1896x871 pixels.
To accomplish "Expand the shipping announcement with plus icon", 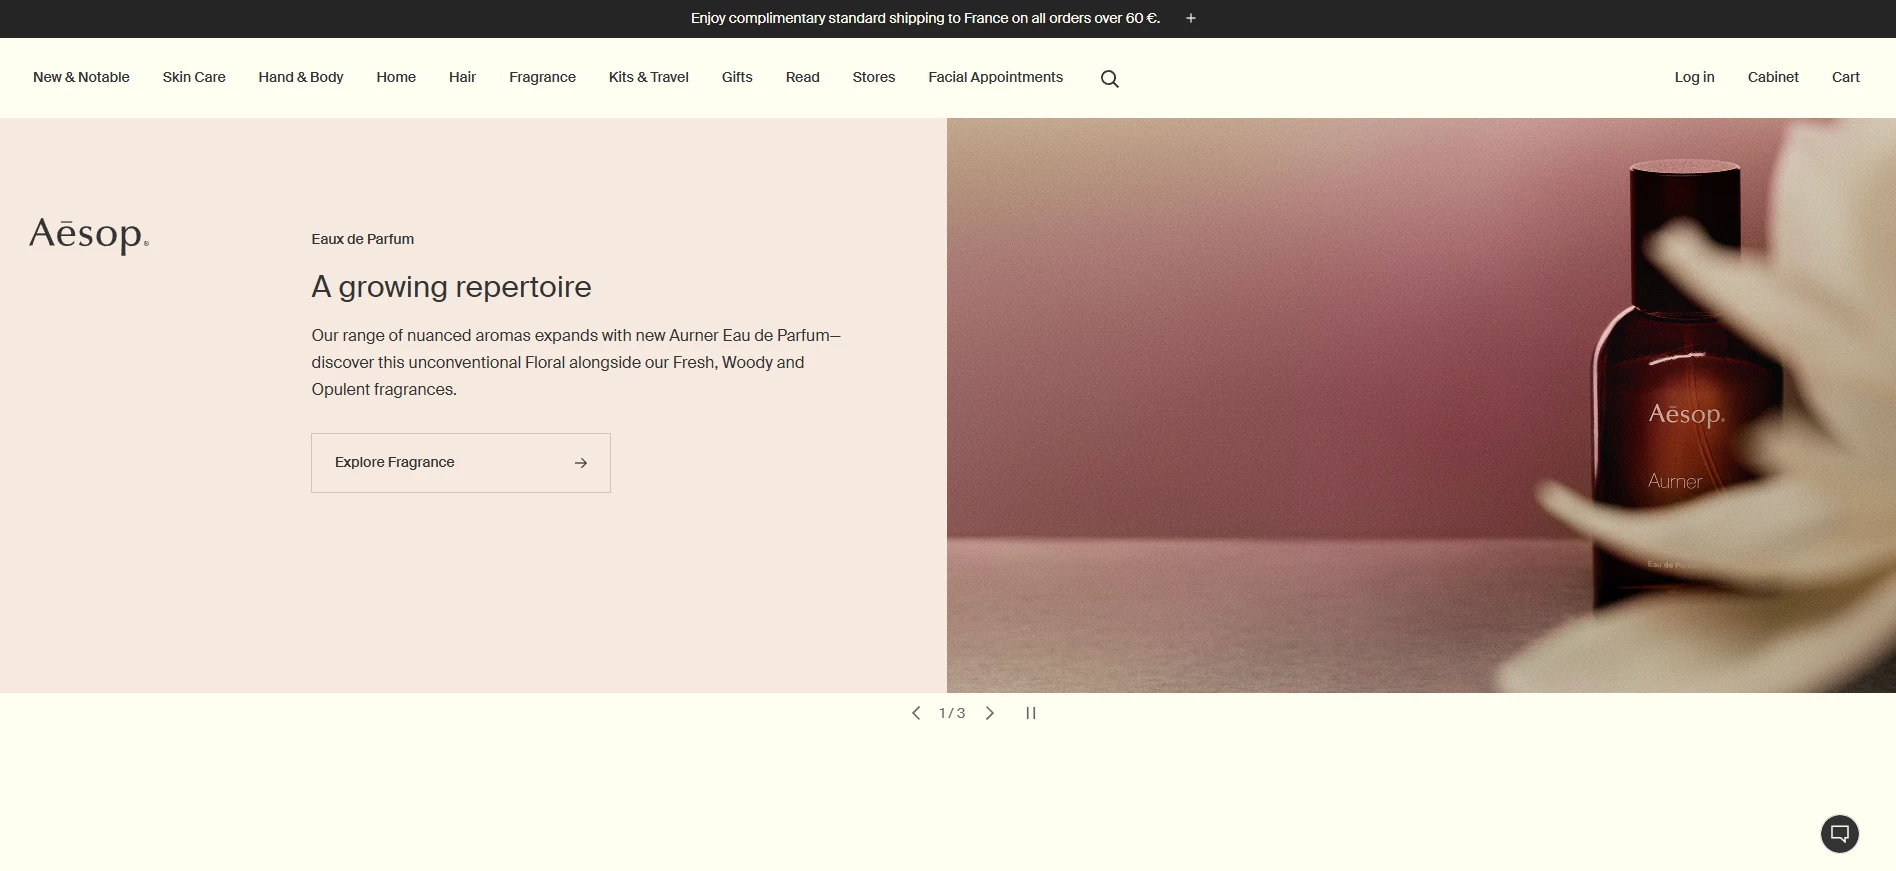I will coord(1191,18).
